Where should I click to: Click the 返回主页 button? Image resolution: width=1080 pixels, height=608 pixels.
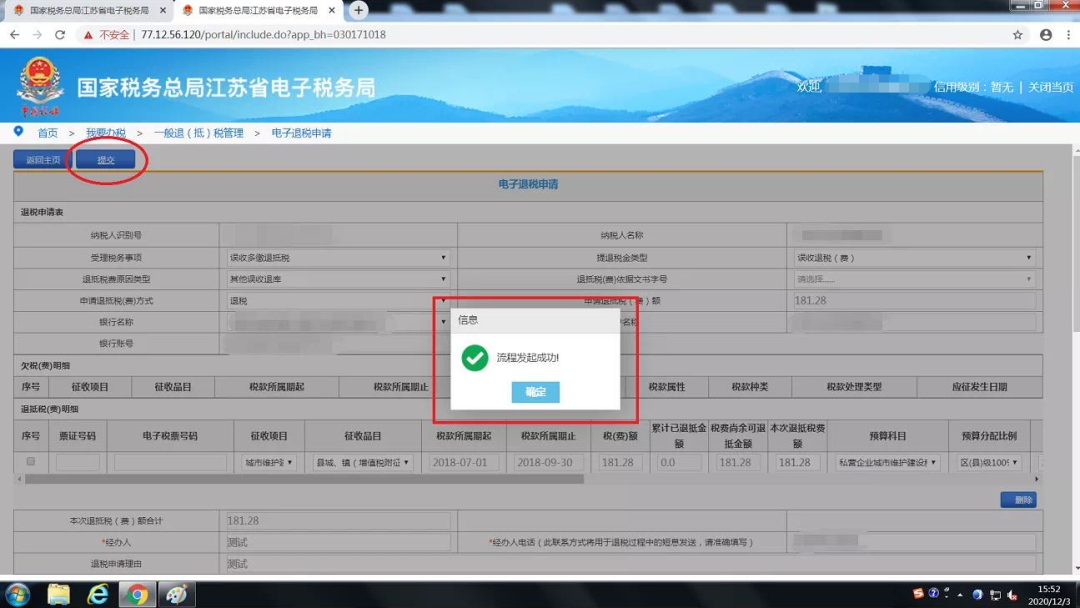(x=43, y=160)
